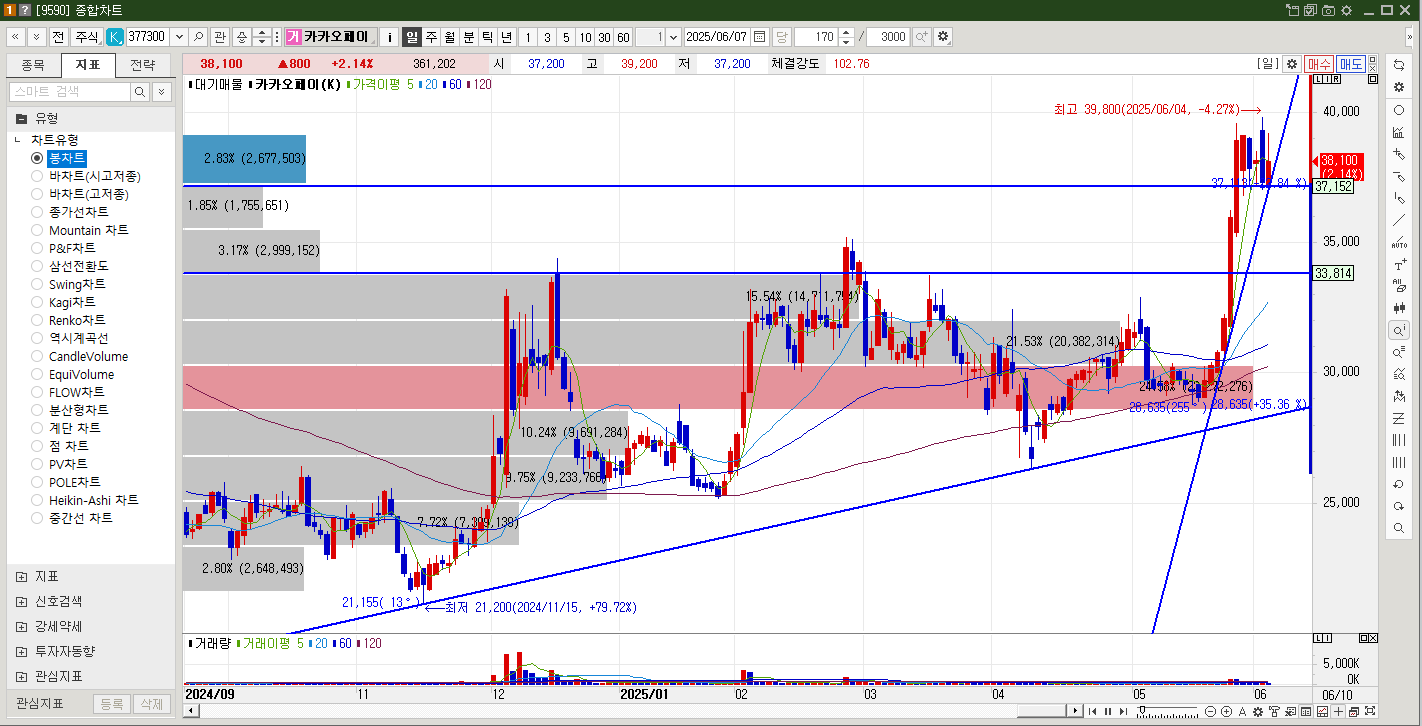Screen dimensions: 1422x726
Task: Click the 삭제 button
Action: (x=151, y=704)
